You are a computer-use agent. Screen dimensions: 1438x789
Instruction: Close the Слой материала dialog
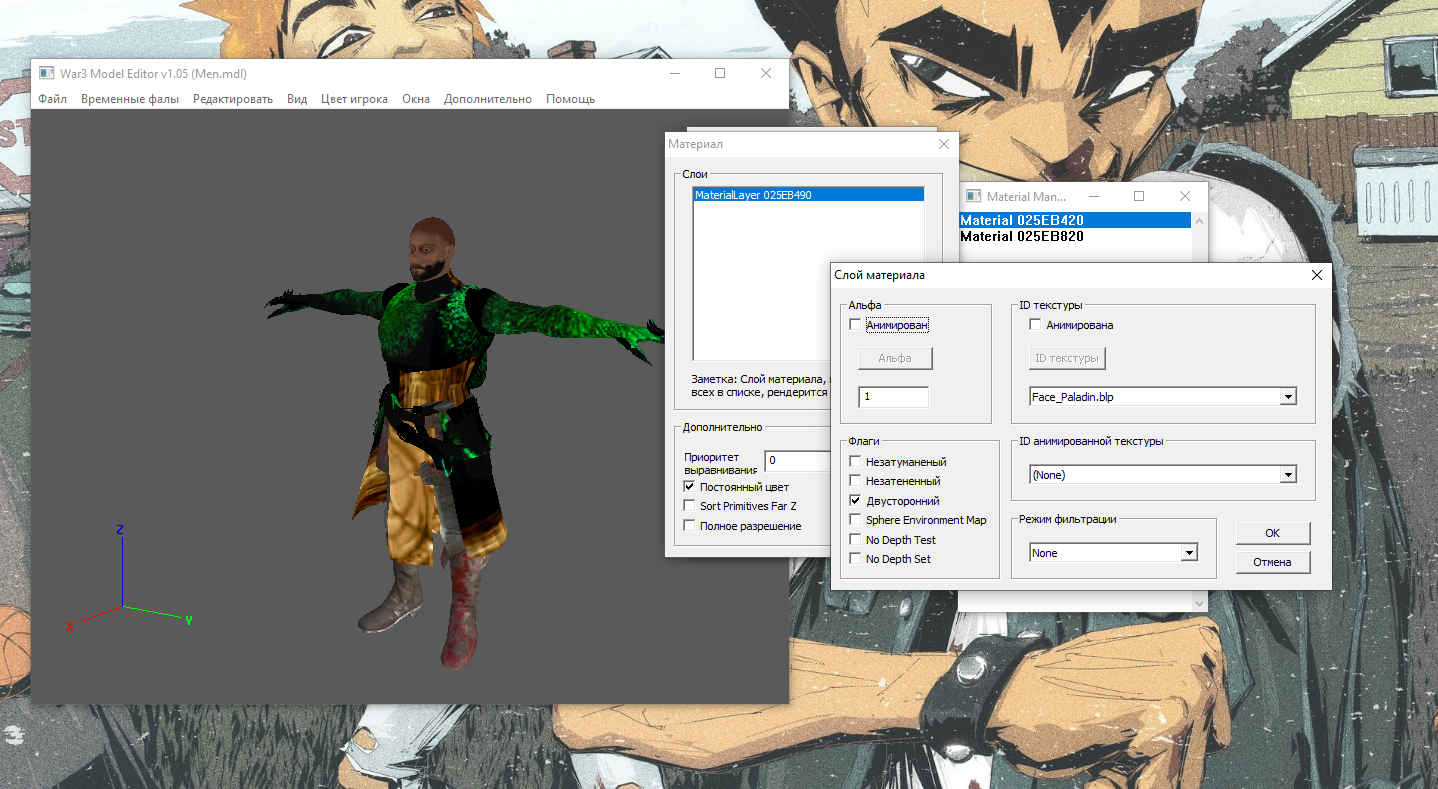click(x=1317, y=275)
